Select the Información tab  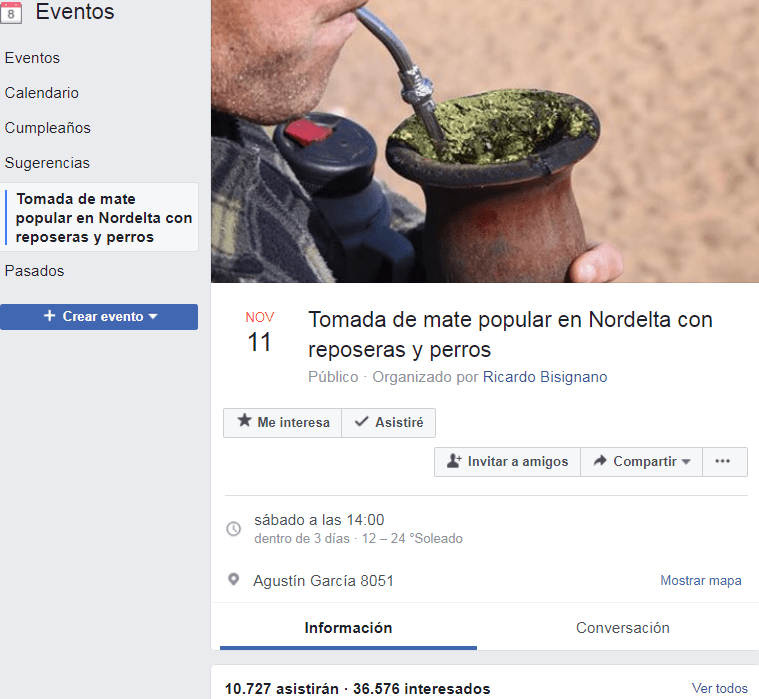click(348, 627)
